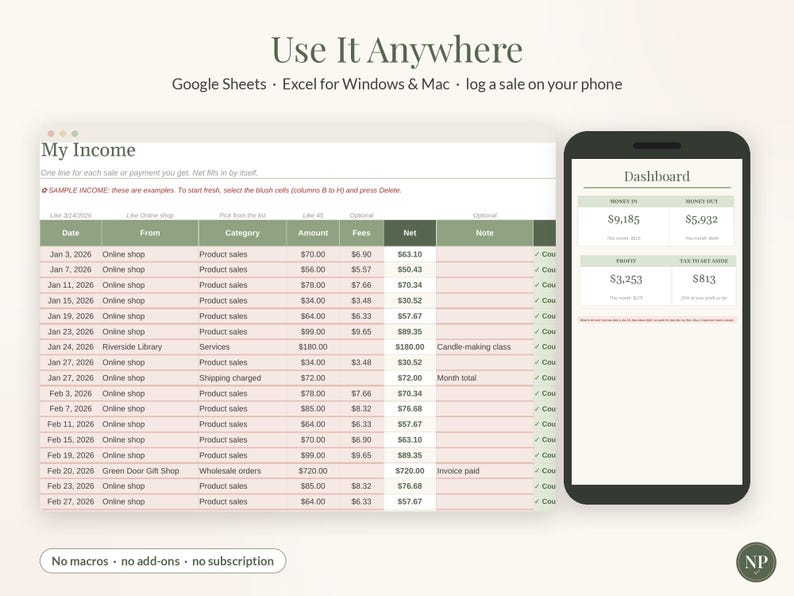Click Money In value $9,185
Viewport: 794px width, 596px height.
624,219
